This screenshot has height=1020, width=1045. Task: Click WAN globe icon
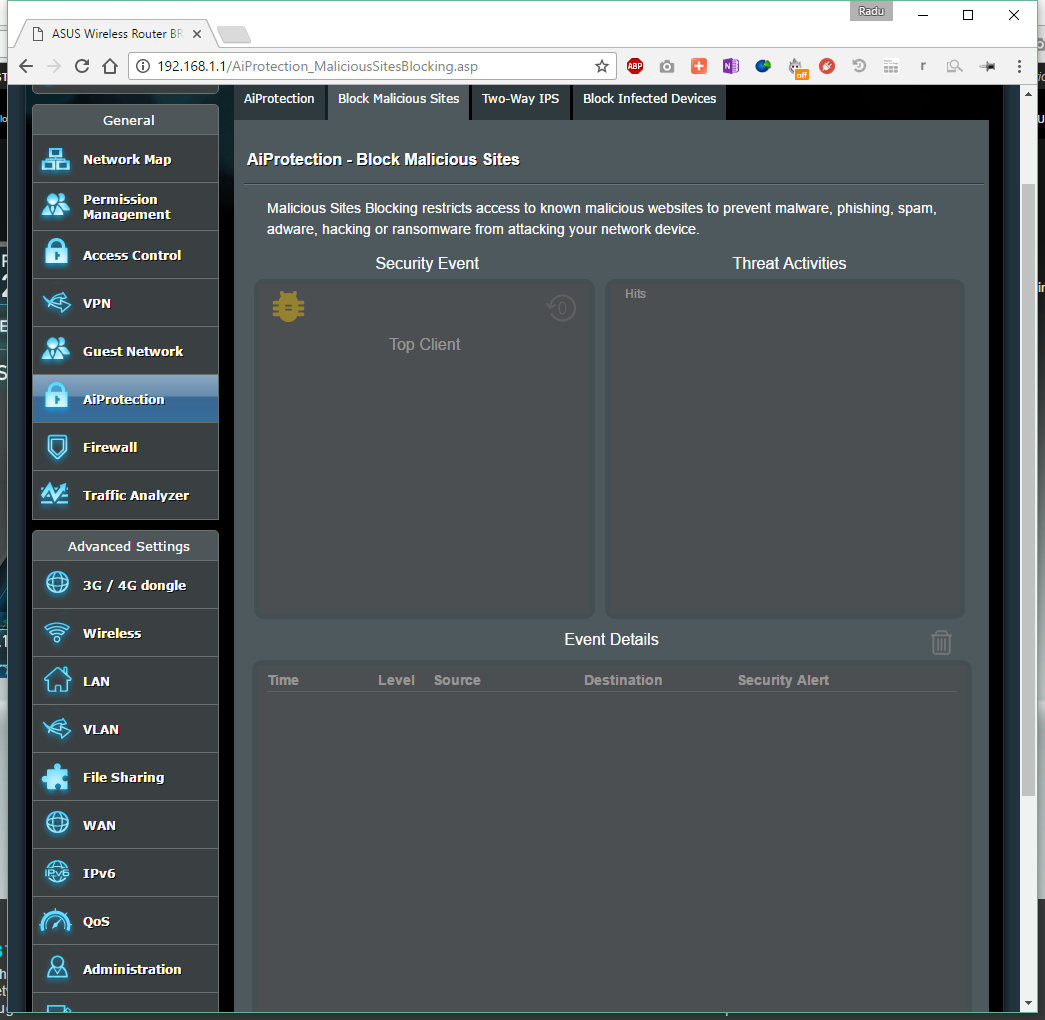click(x=57, y=823)
